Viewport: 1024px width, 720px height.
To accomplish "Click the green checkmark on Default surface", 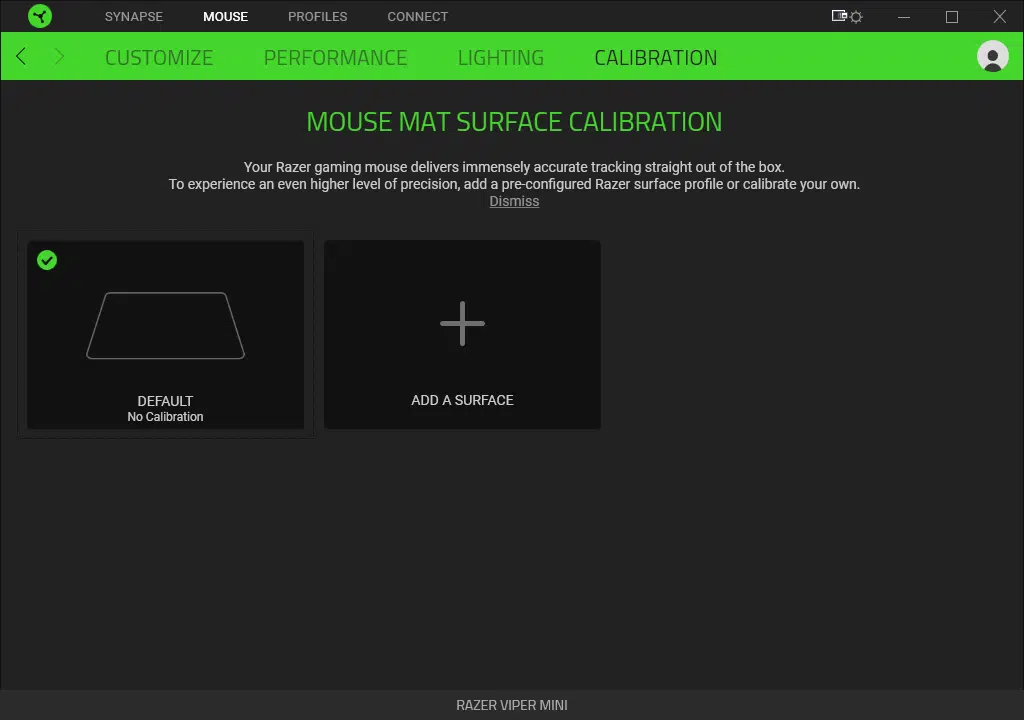I will point(47,260).
